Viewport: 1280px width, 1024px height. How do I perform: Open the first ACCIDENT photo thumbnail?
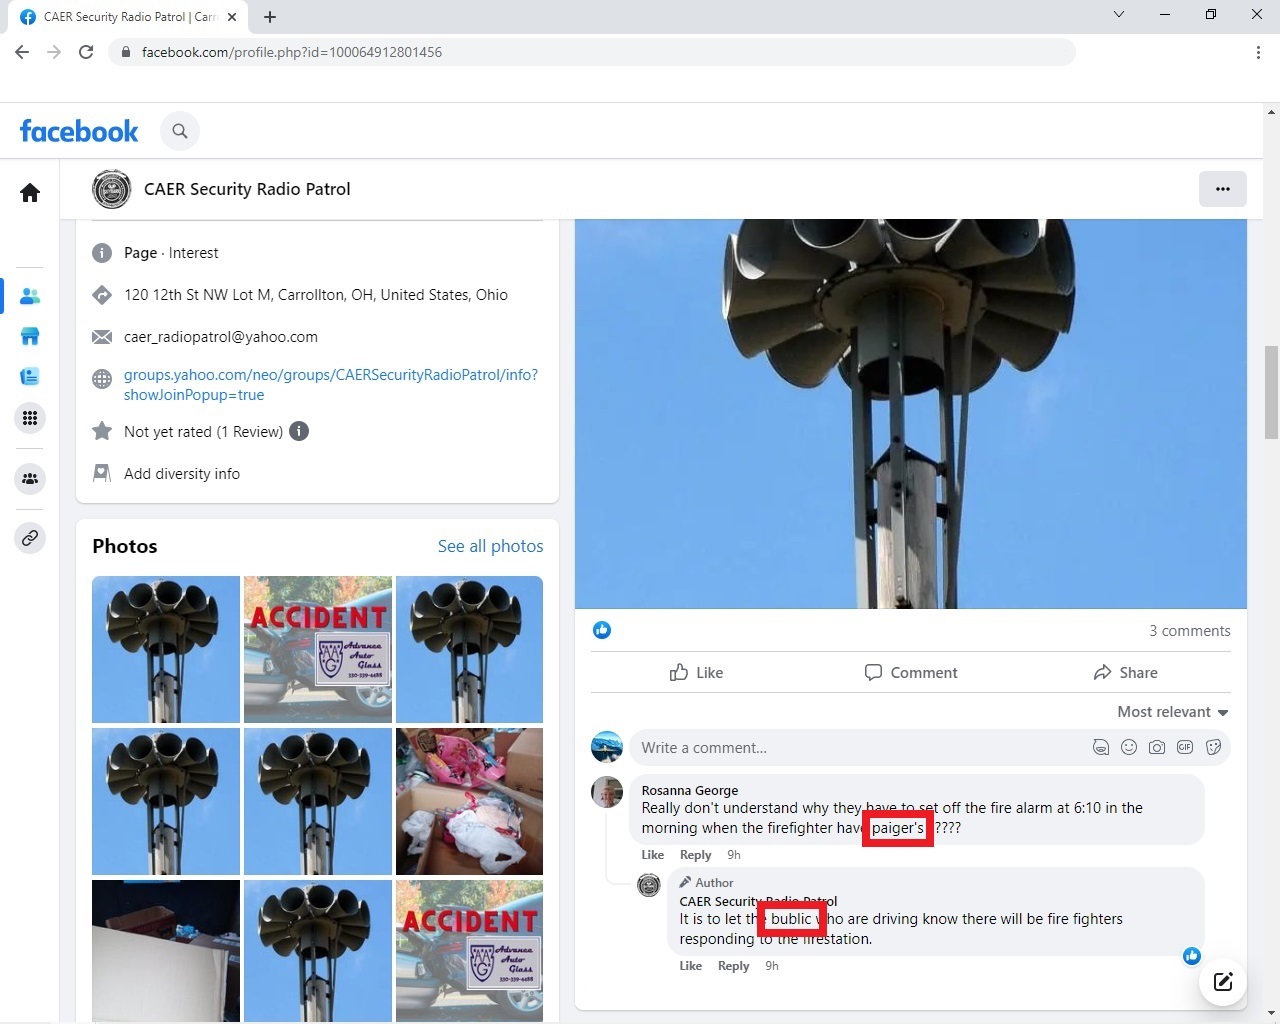coord(318,649)
